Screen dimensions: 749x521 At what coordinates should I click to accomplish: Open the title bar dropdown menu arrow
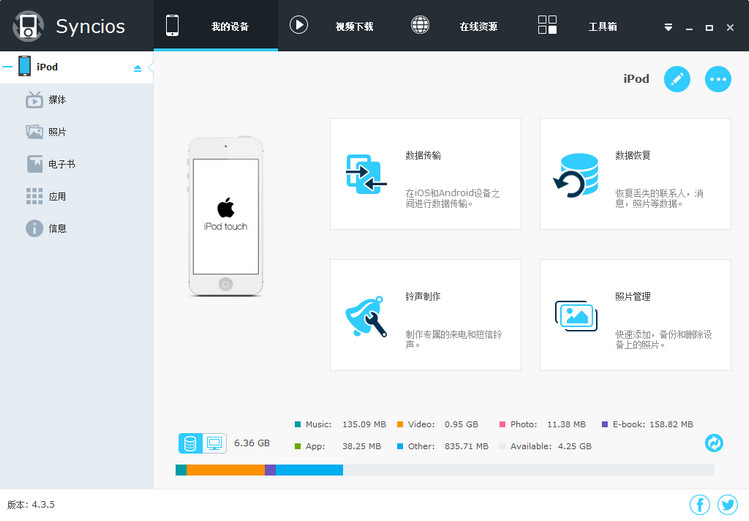[x=668, y=27]
